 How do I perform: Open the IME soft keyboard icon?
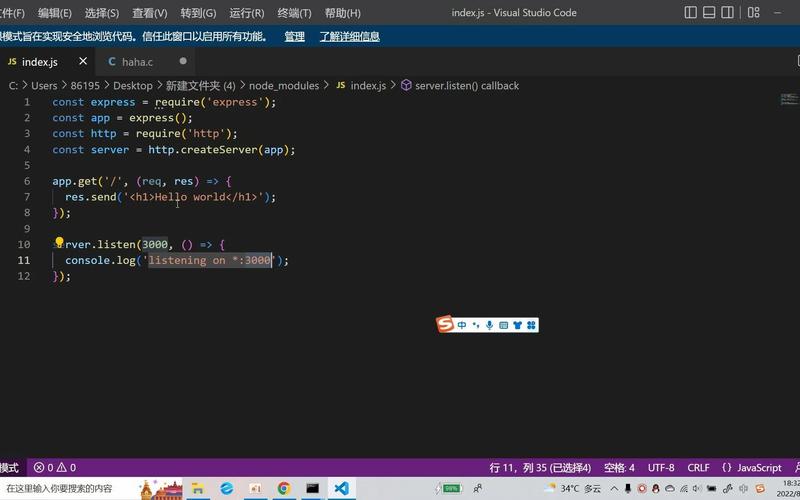[504, 325]
